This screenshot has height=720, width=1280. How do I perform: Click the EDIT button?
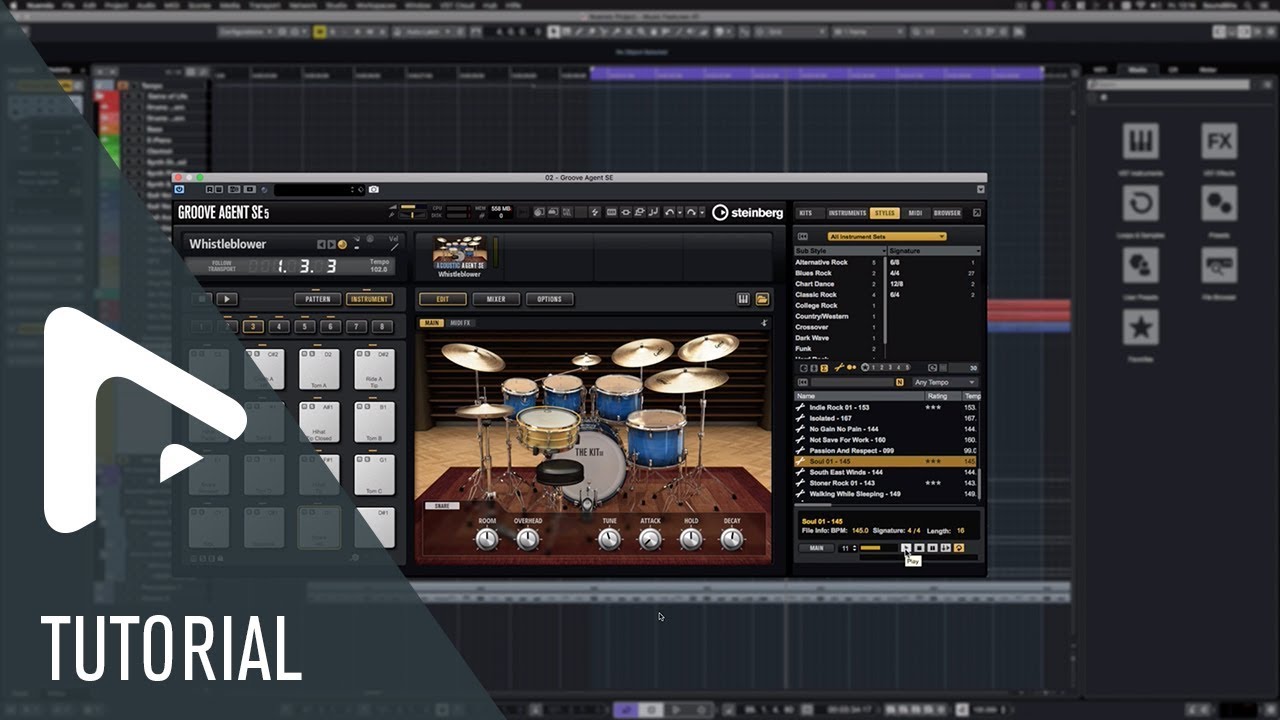pyautogui.click(x=442, y=299)
